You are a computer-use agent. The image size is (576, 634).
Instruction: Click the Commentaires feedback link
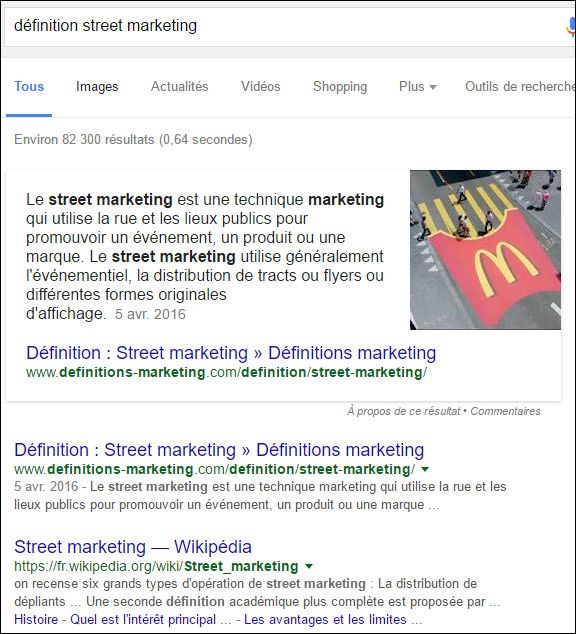[x=505, y=411]
